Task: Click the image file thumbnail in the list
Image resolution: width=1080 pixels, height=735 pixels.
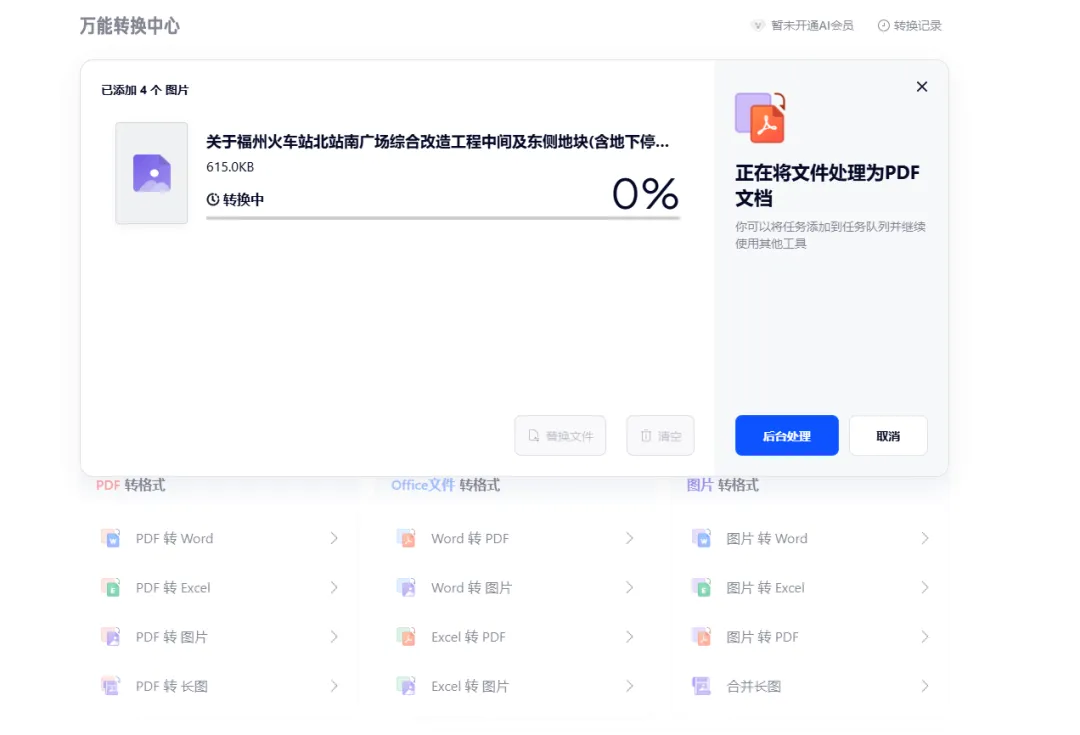Action: pos(152,173)
